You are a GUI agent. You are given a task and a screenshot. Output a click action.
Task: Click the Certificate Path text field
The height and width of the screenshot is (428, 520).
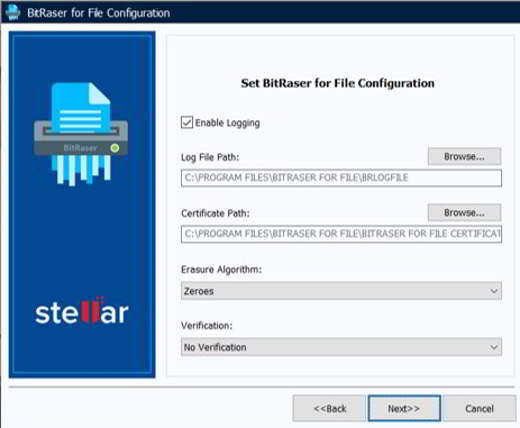coord(341,234)
